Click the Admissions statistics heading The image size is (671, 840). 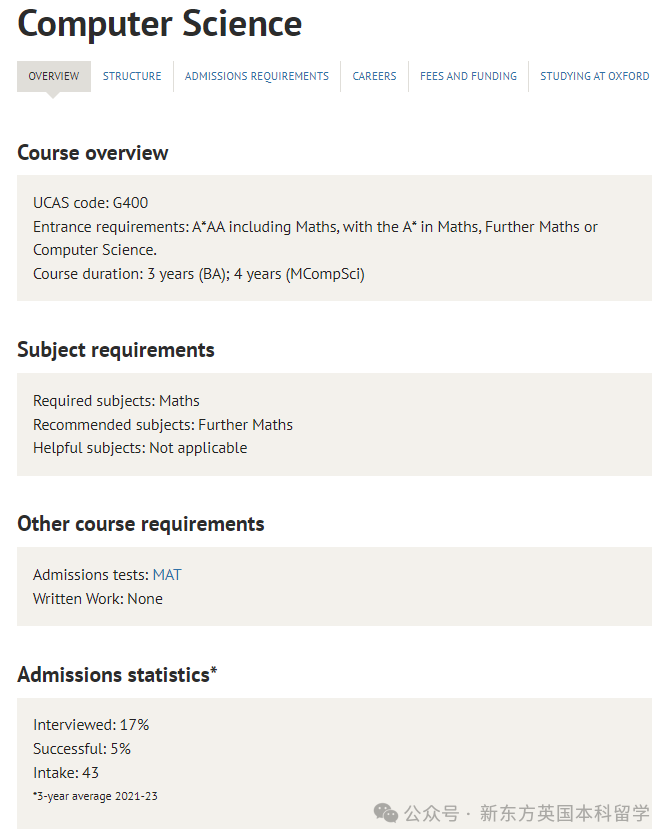pyautogui.click(x=117, y=674)
